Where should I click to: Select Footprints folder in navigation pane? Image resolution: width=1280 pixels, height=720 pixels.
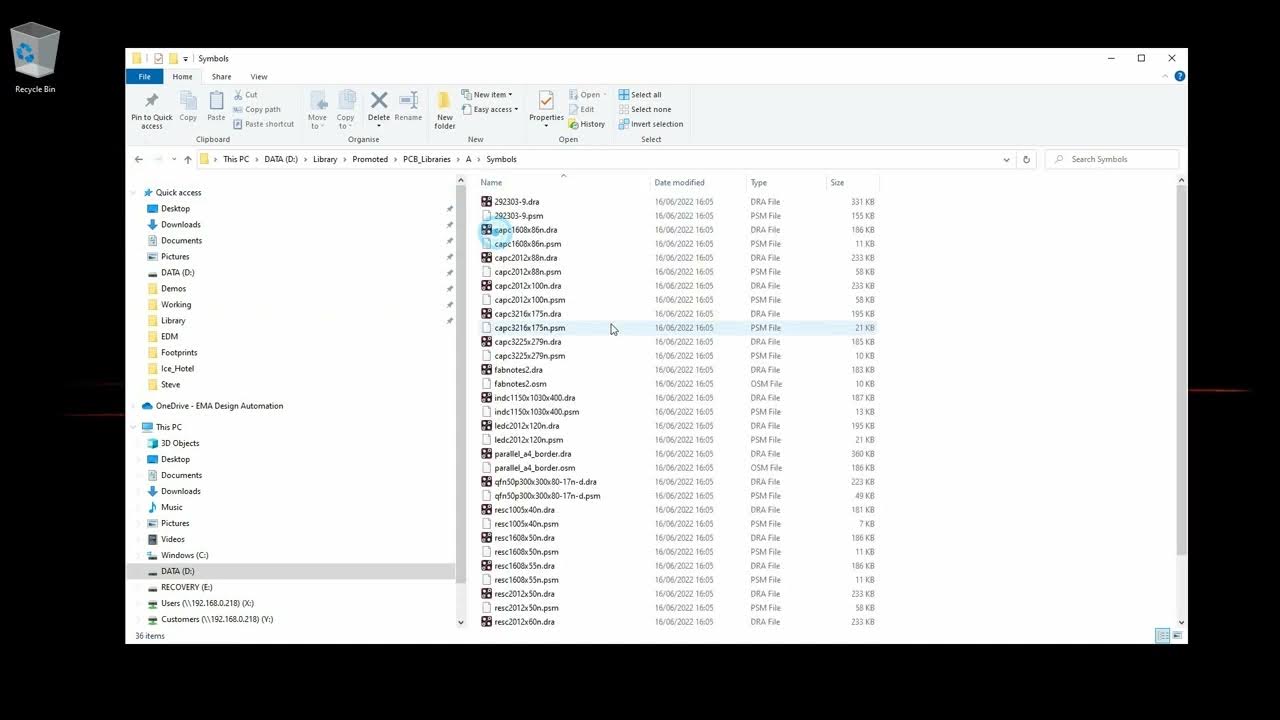coord(179,353)
